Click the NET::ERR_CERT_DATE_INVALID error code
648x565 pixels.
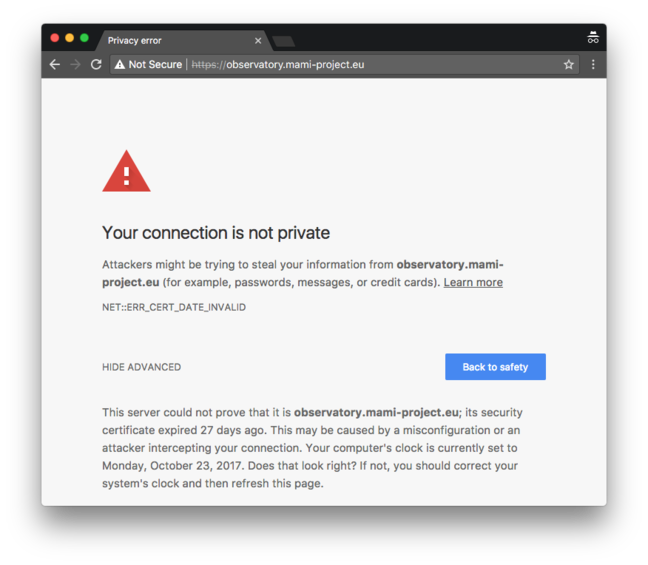[174, 307]
